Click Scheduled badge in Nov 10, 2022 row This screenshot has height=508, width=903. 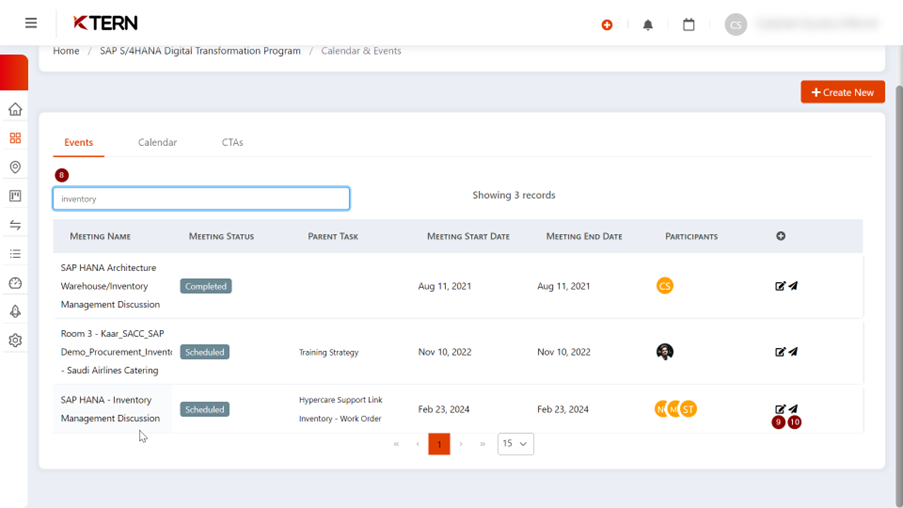click(204, 352)
